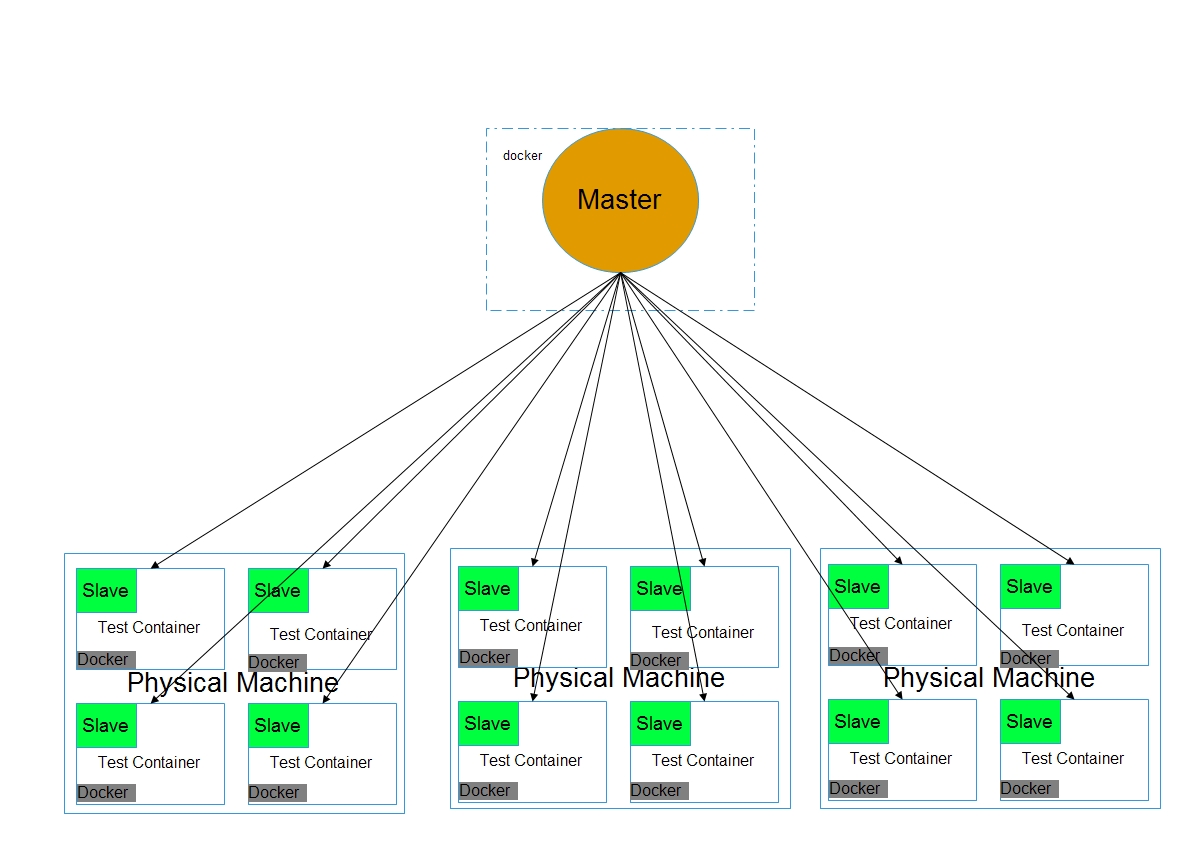Click lower-left green Slave box in right machine
Image resolution: width=1189 pixels, height=841 pixels.
(x=858, y=721)
